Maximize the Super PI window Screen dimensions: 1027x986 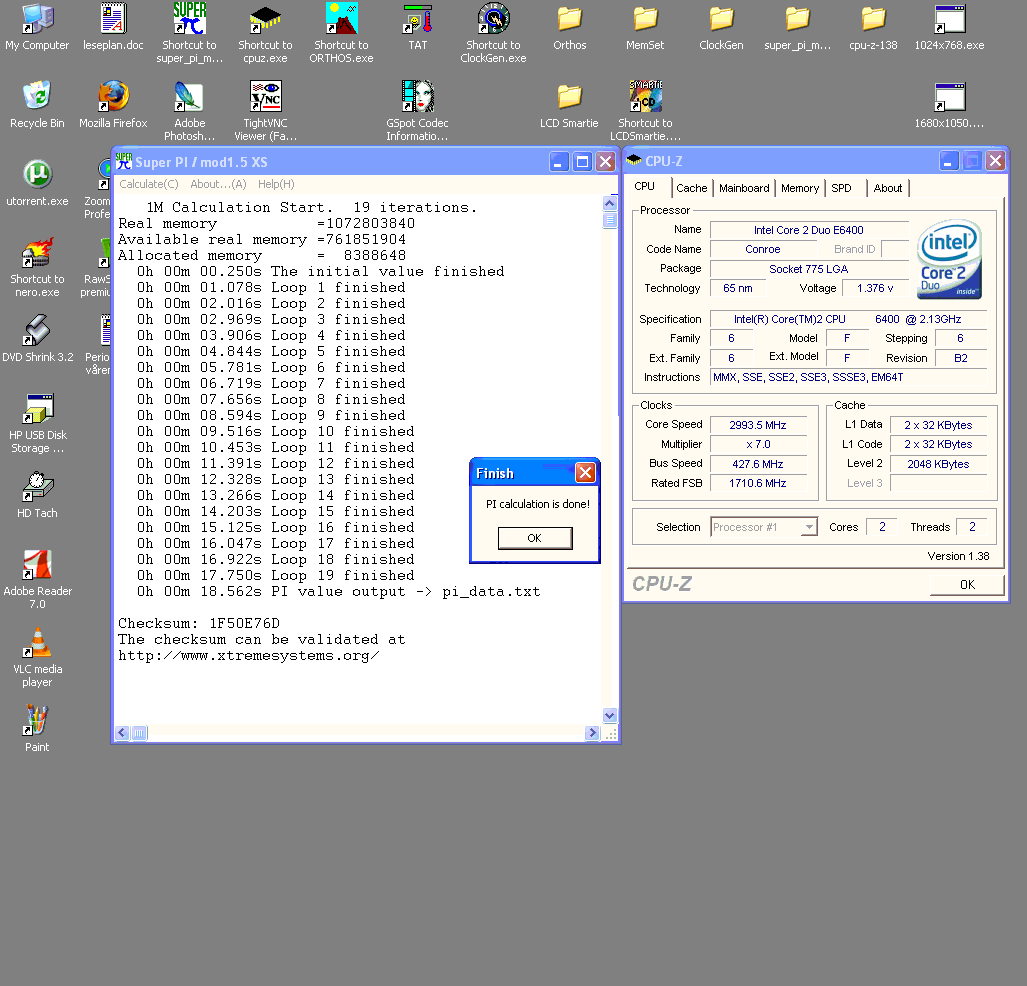pos(582,162)
